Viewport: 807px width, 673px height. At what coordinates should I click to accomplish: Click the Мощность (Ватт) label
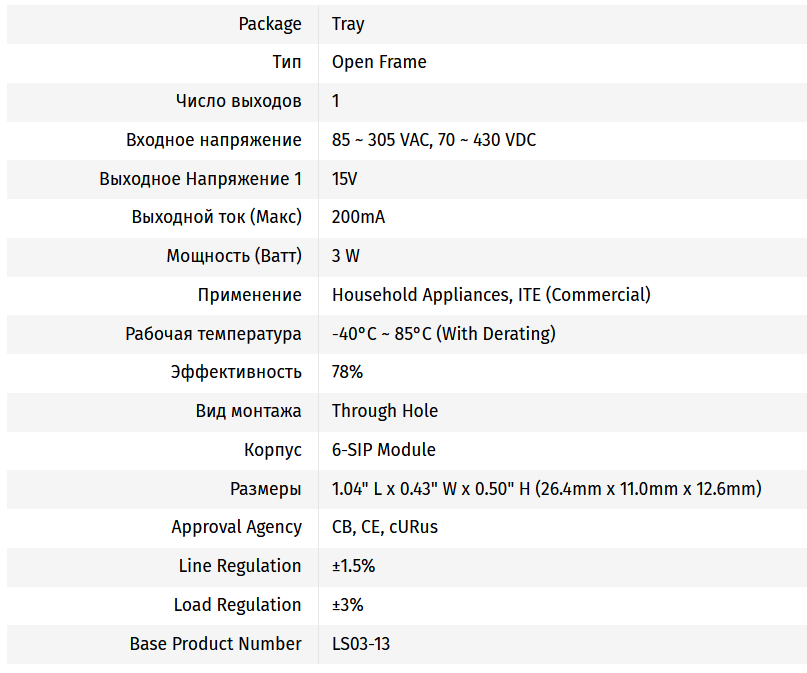coord(233,256)
